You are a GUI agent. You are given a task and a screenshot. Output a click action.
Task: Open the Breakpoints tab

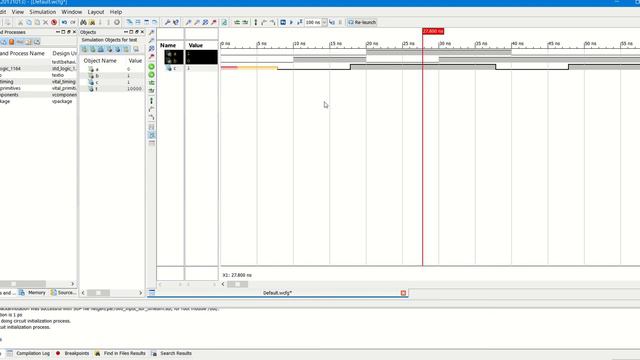(72, 353)
